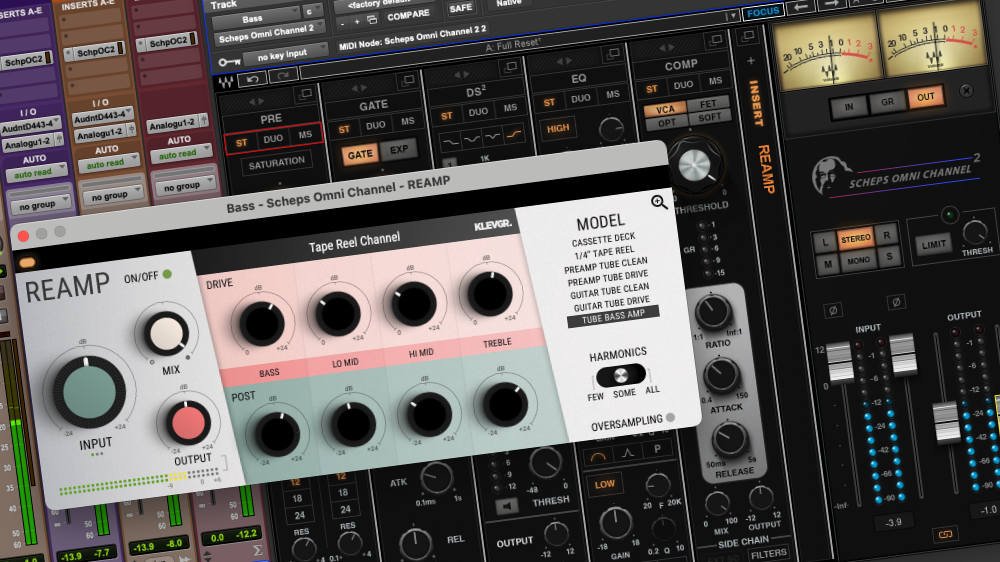This screenshot has width=1000, height=562.
Task: Open the AudntD443-4 input dropdown on first track
Action: [29, 127]
